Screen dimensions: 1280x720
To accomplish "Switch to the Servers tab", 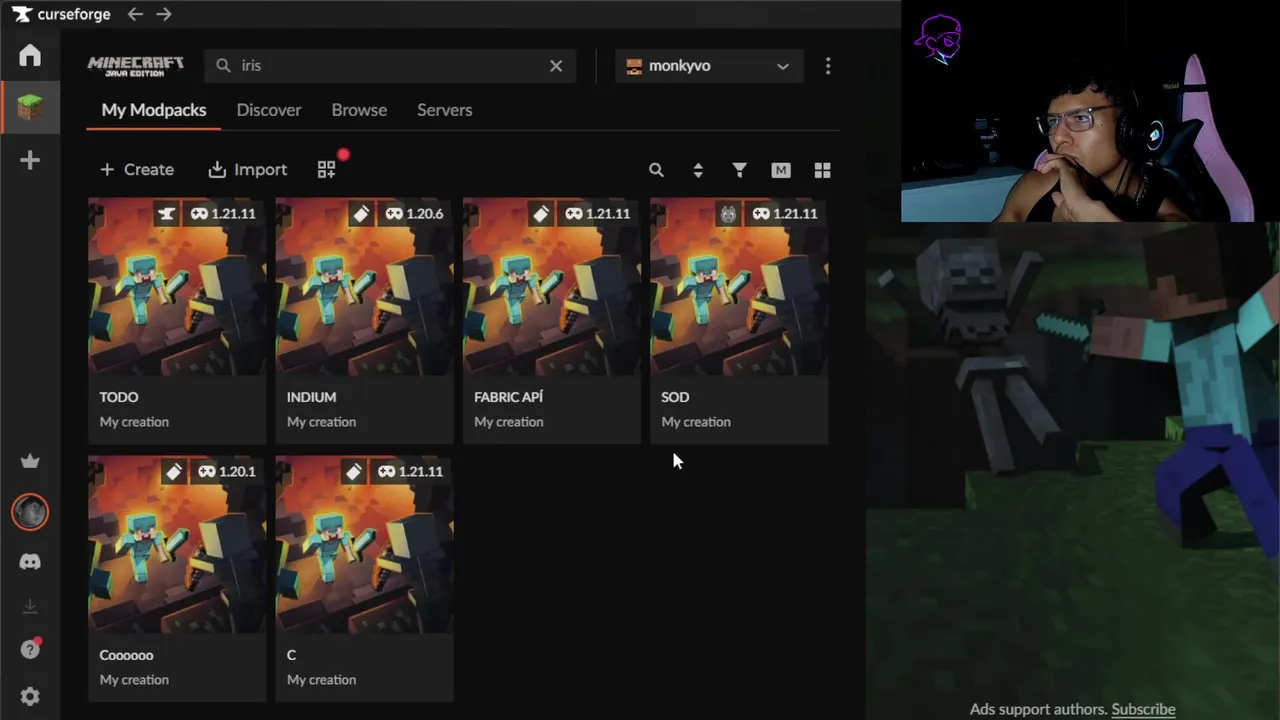I will point(444,110).
